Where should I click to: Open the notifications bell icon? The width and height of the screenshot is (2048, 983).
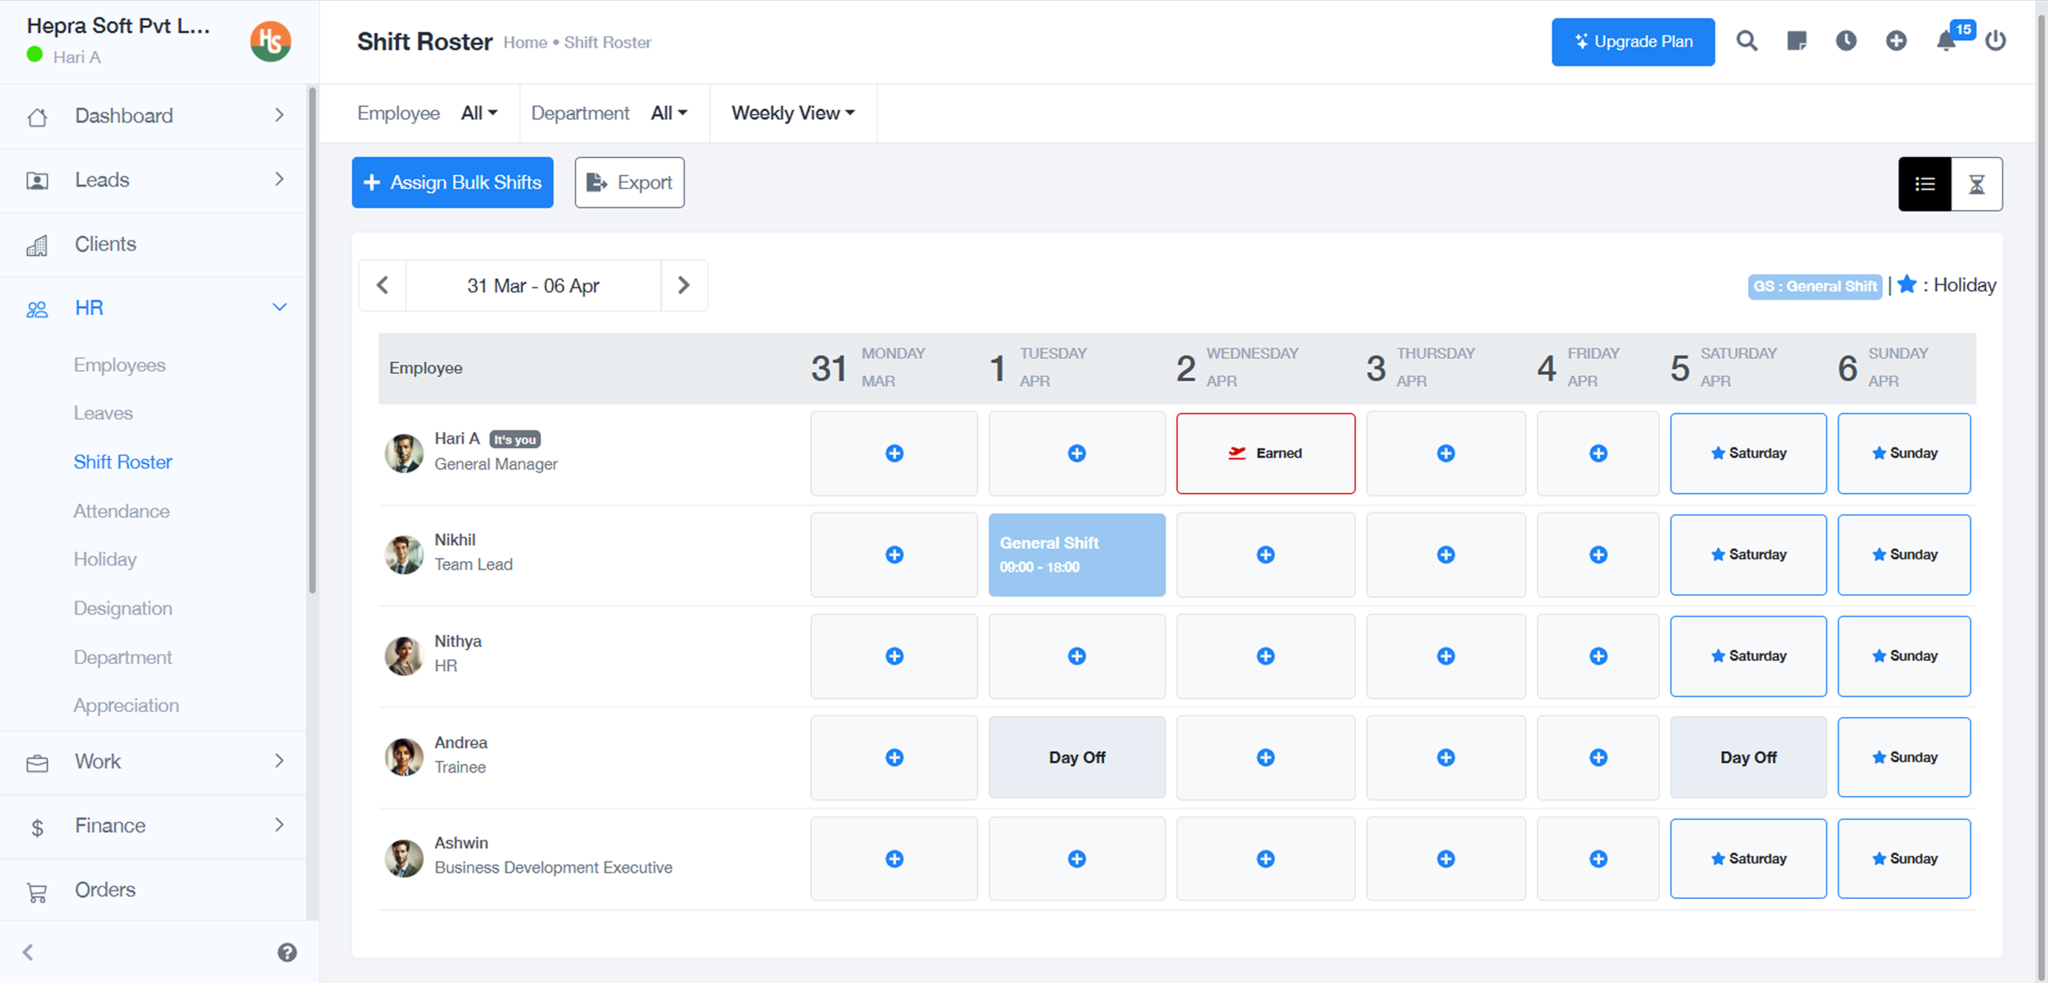click(1946, 41)
